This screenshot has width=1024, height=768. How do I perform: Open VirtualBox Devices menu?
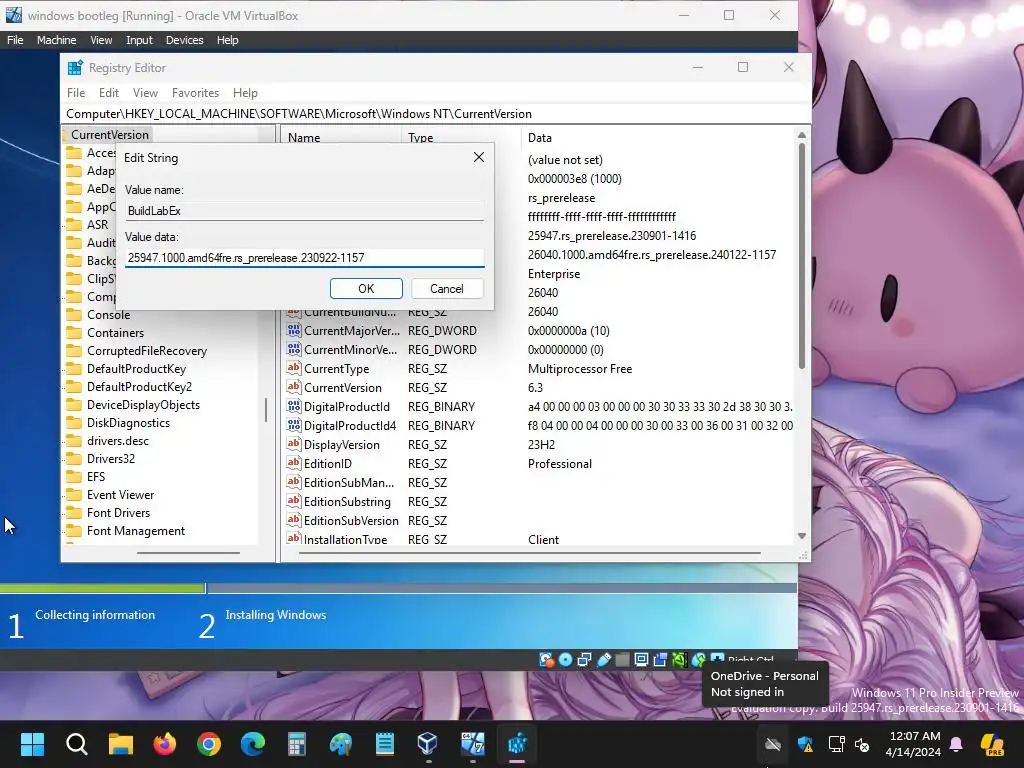pos(184,40)
